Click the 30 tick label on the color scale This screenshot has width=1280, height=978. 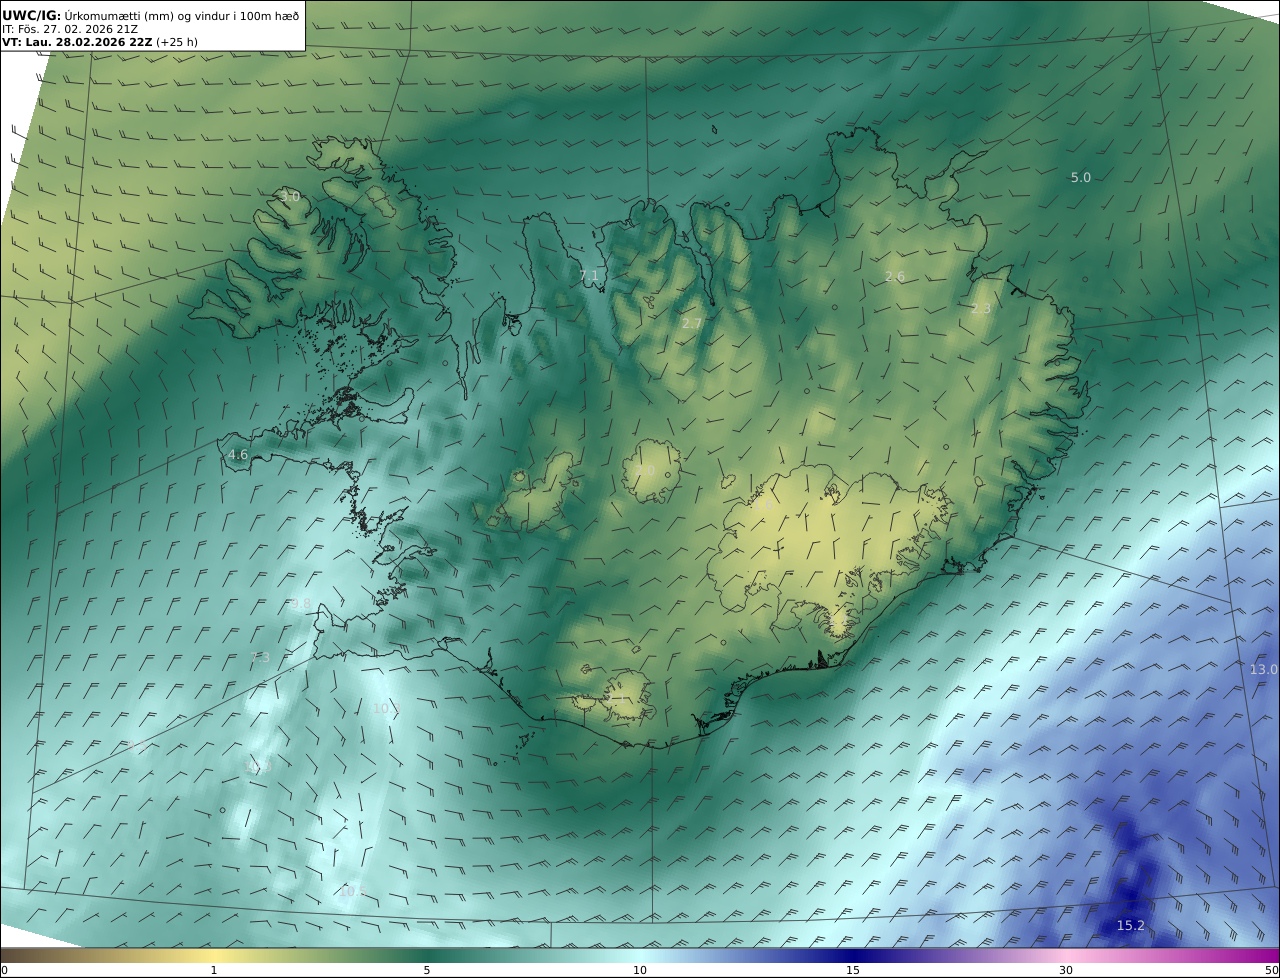point(1066,970)
